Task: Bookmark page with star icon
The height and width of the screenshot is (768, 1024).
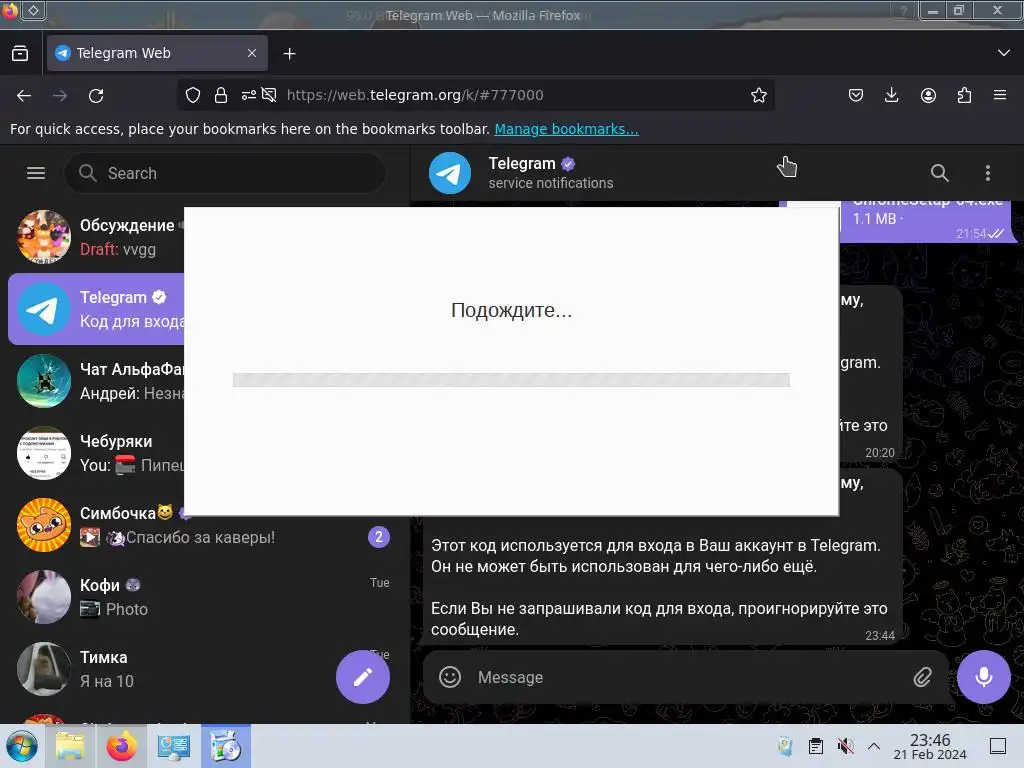Action: (758, 95)
